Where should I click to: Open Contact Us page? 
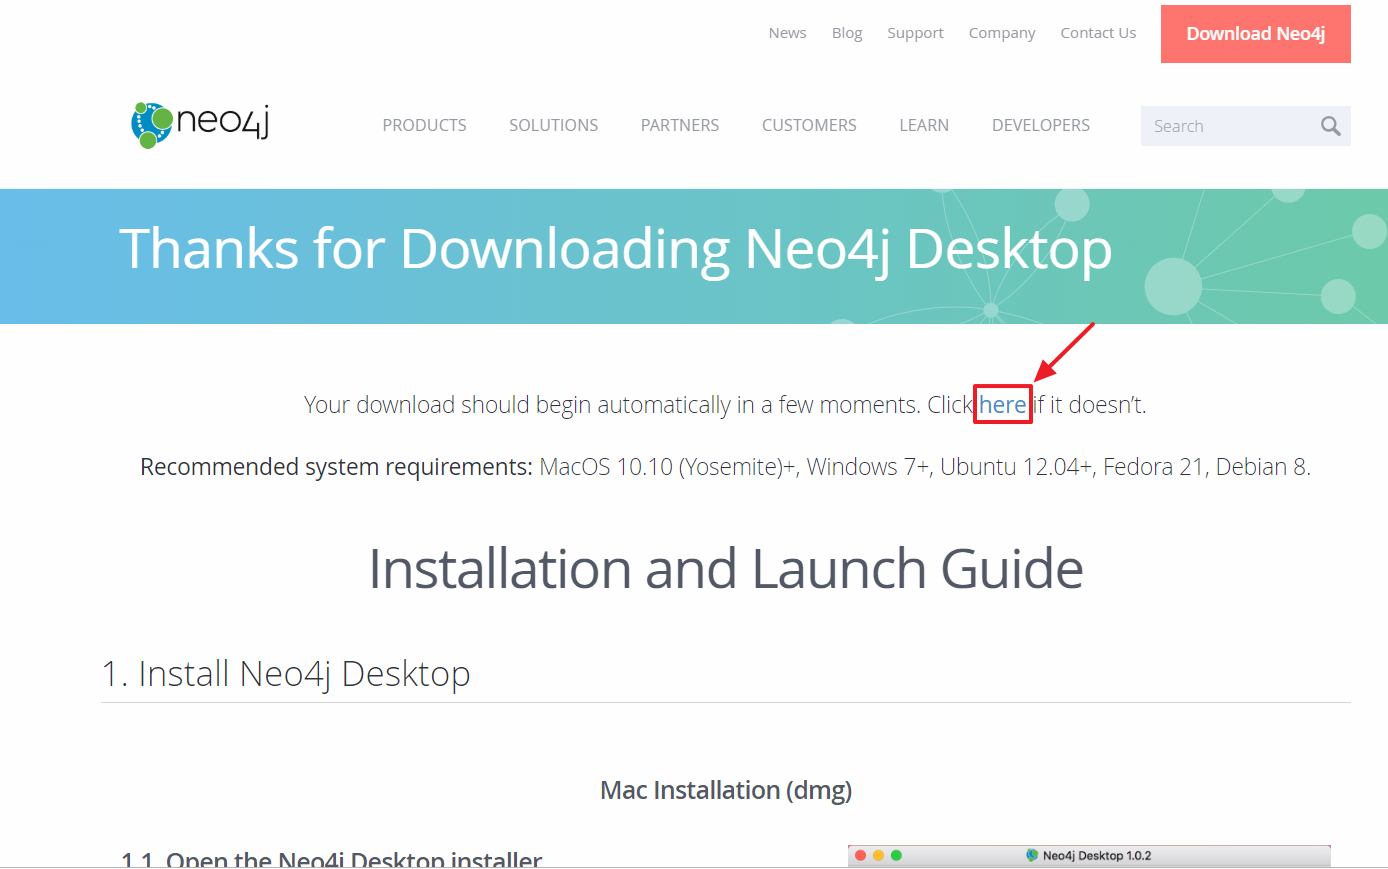[x=1098, y=33]
